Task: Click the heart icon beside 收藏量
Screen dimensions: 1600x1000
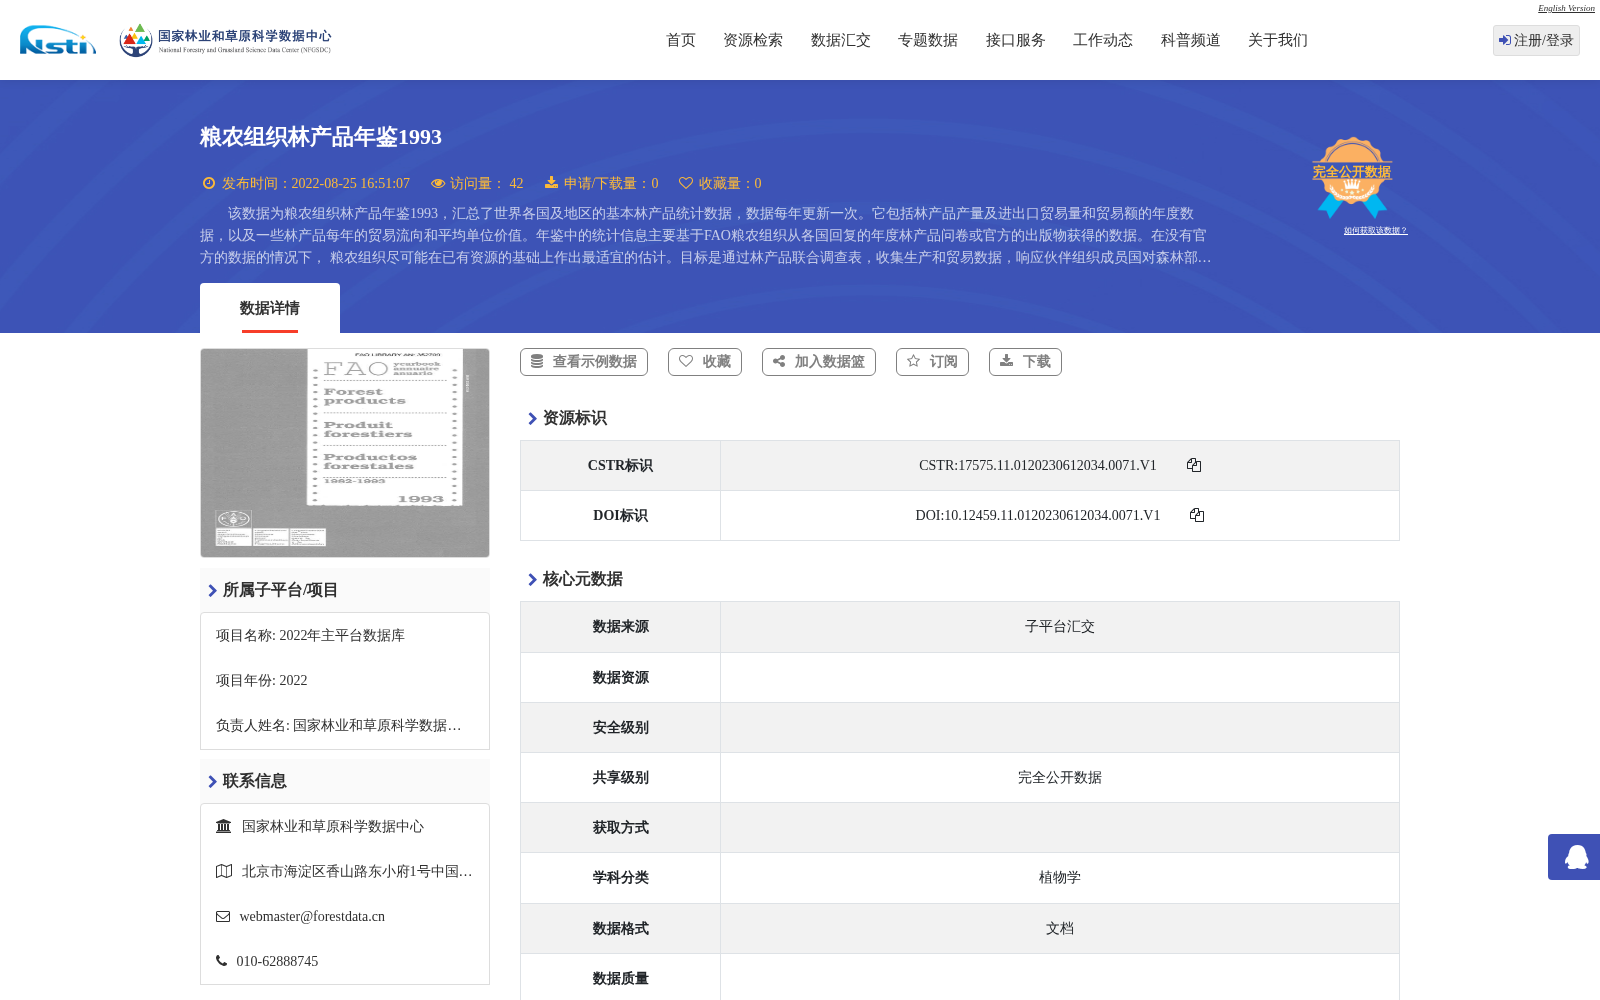Action: click(686, 183)
